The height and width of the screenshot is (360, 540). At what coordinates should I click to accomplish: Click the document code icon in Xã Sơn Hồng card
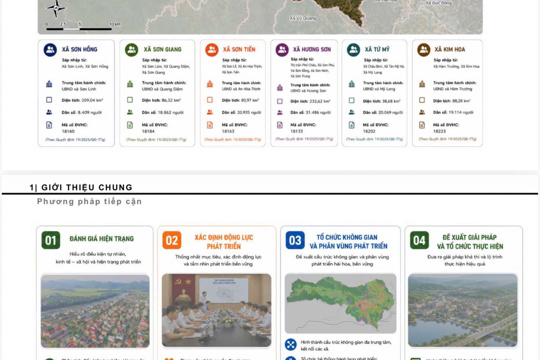49,125
